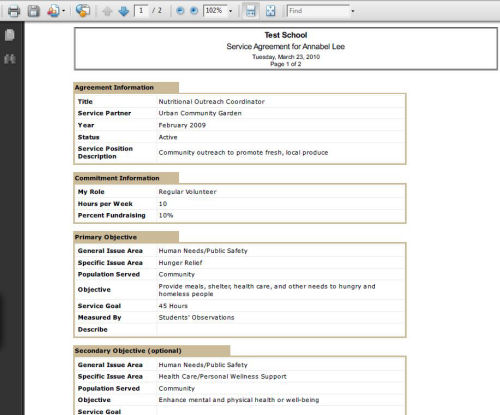
Task: Click the 'Hours per Week' label
Action: pyautogui.click(x=105, y=204)
